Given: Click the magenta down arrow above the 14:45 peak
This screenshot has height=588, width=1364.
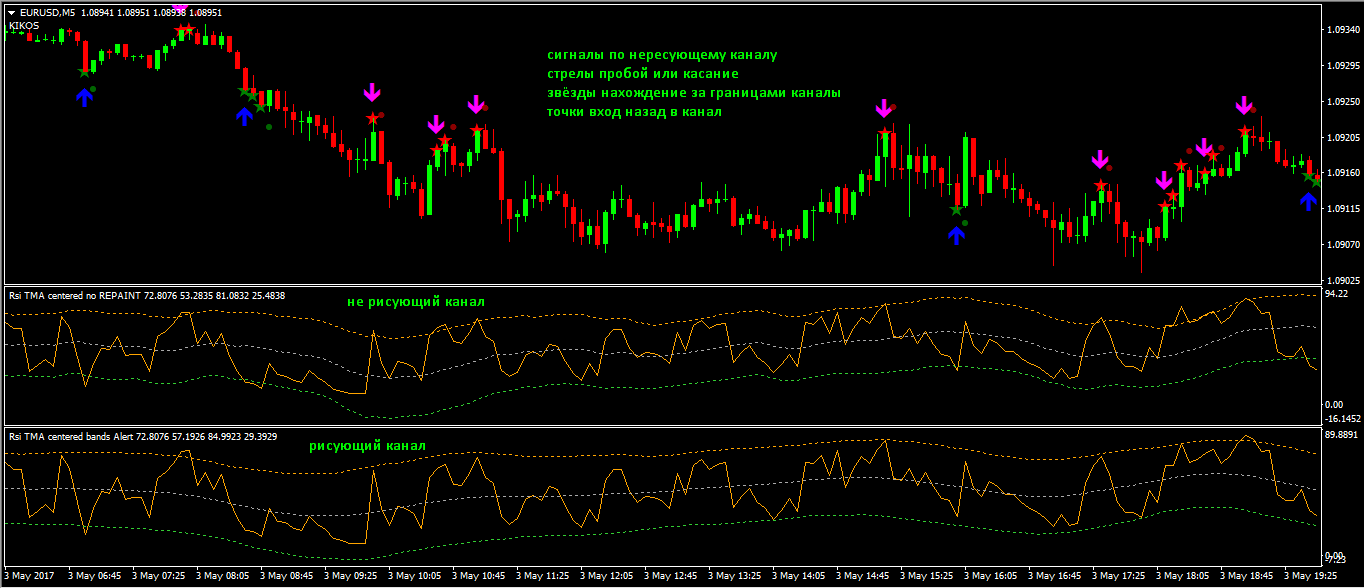Looking at the screenshot, I should 883,108.
